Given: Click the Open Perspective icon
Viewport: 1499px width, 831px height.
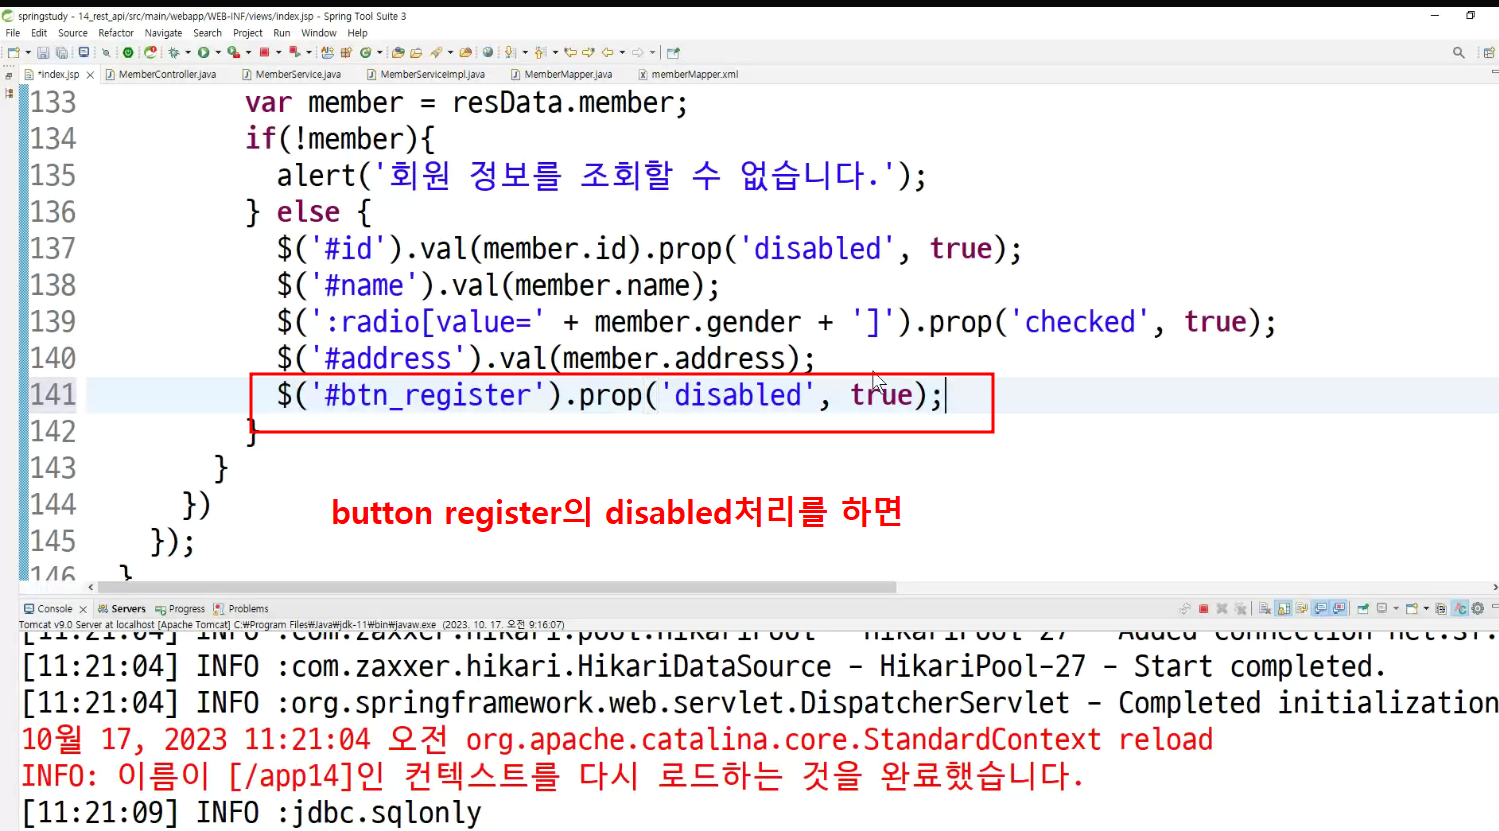Looking at the screenshot, I should tap(1489, 52).
